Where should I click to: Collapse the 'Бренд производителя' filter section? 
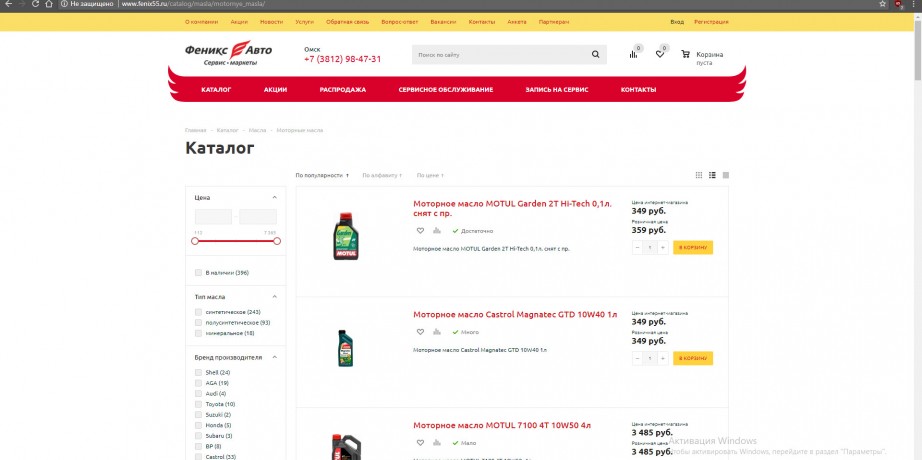coord(275,357)
